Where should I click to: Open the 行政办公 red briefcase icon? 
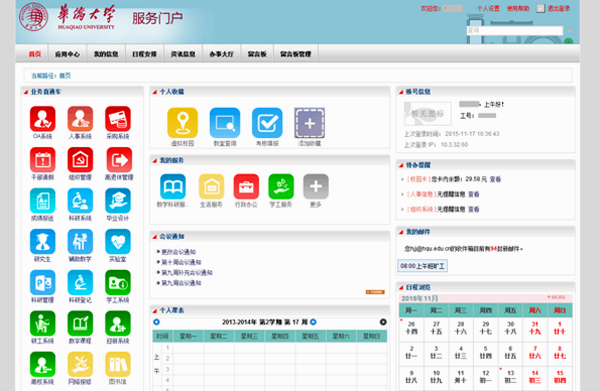tap(246, 187)
